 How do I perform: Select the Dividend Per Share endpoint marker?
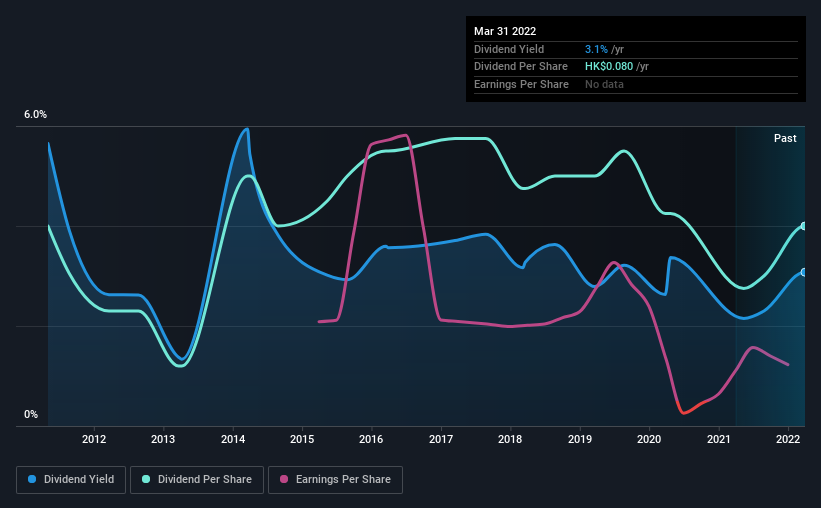[x=804, y=226]
